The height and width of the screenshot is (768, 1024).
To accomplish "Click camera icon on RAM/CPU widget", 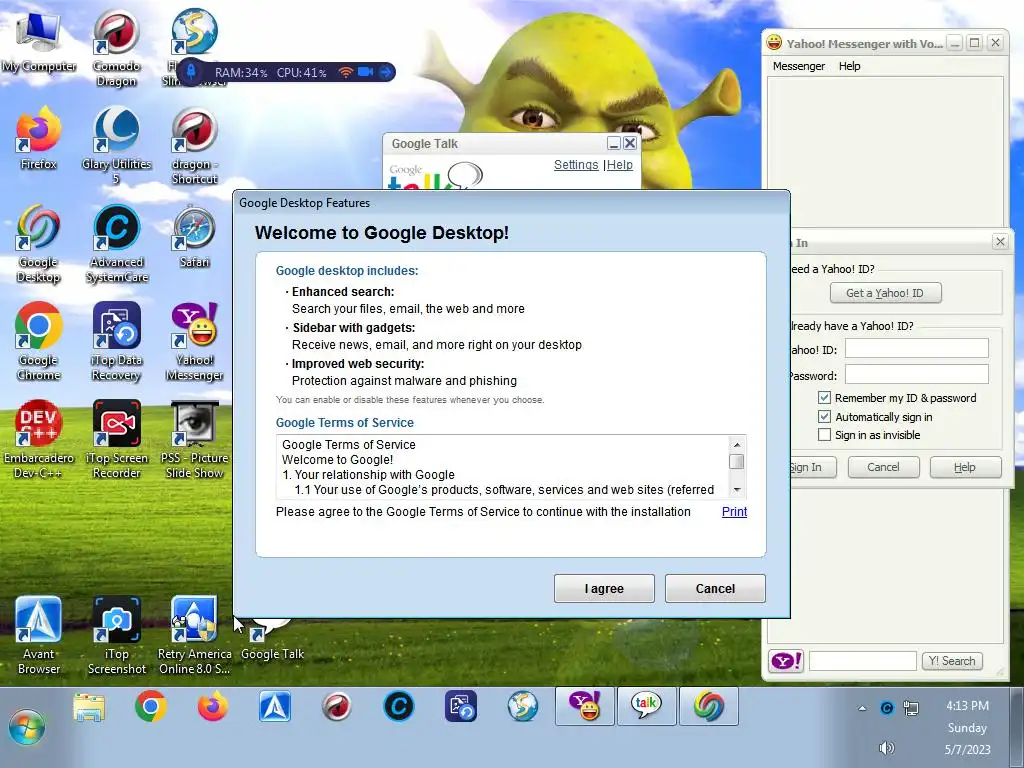I will tap(366, 72).
